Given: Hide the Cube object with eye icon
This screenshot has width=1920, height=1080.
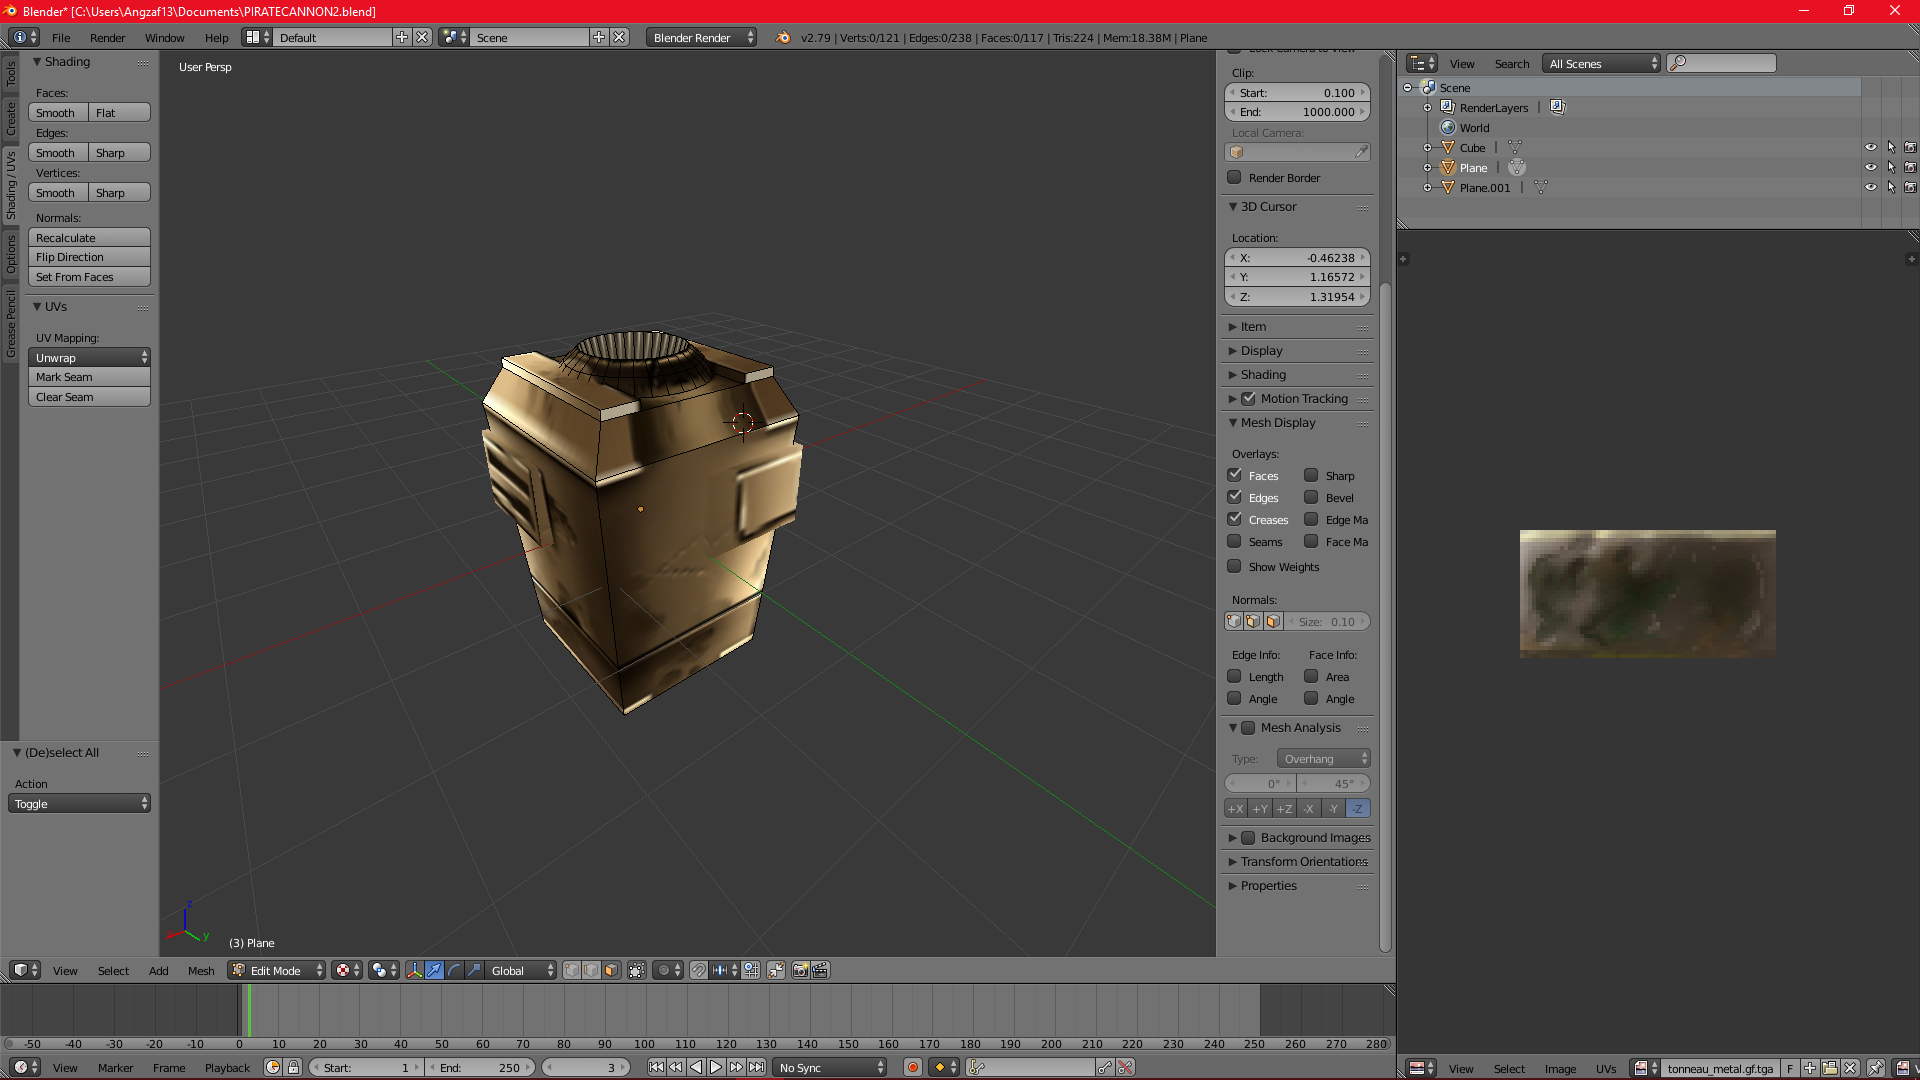Looking at the screenshot, I should point(1870,147).
